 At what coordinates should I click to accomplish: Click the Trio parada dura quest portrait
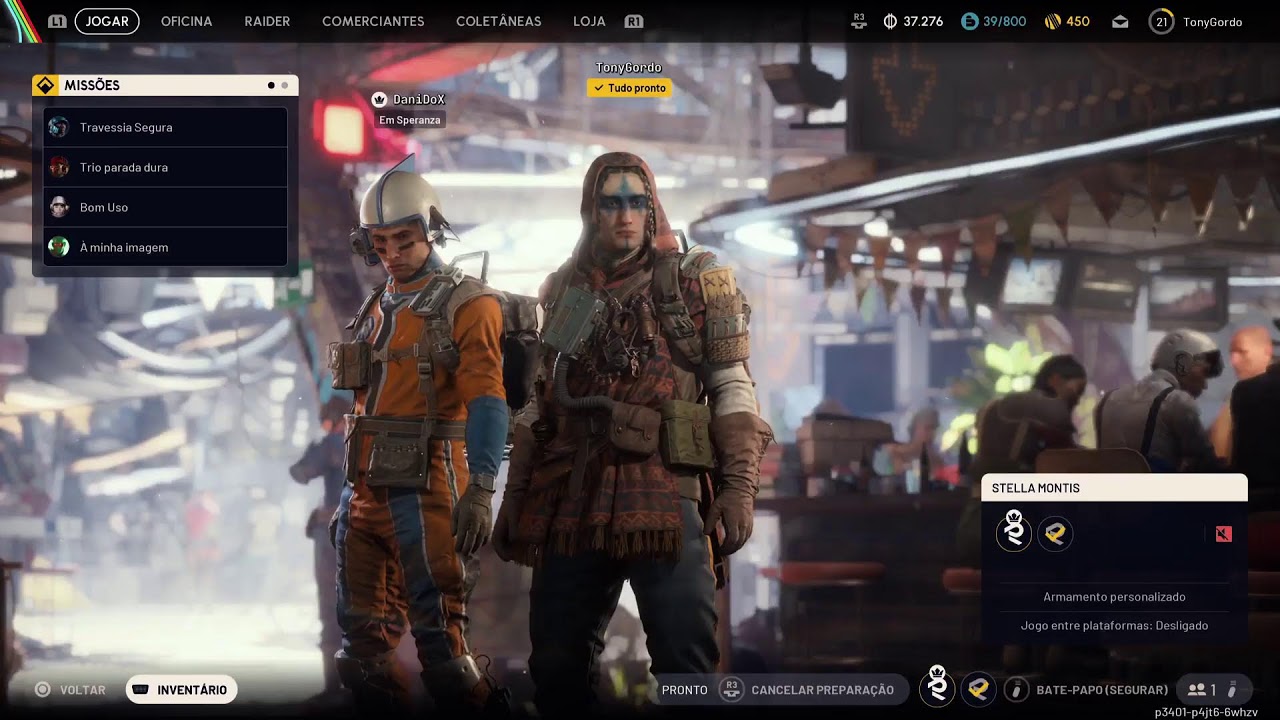[59, 167]
